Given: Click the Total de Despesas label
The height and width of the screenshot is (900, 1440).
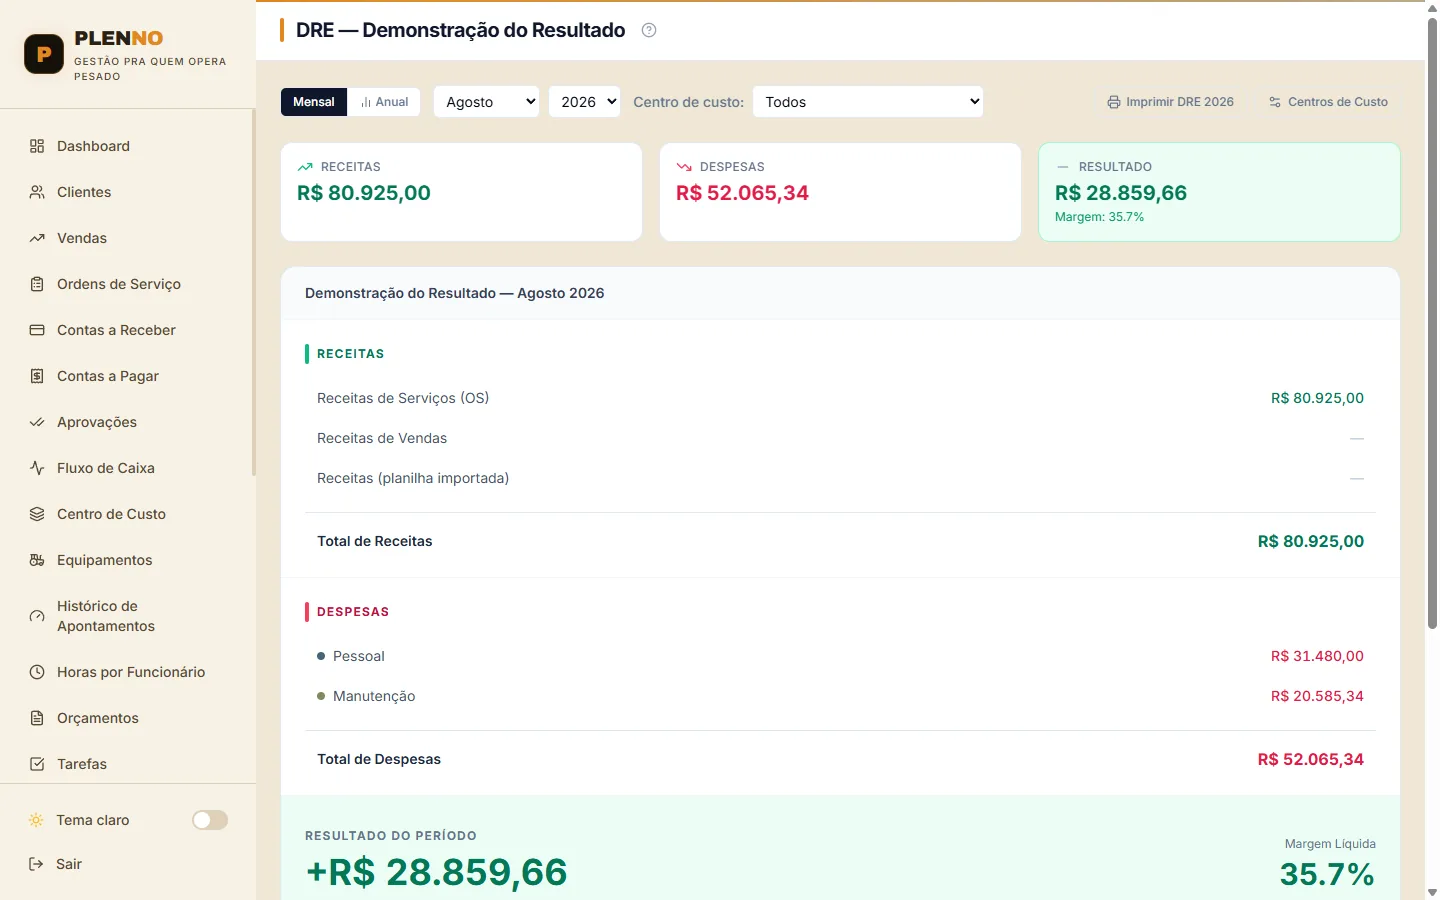Looking at the screenshot, I should point(379,759).
